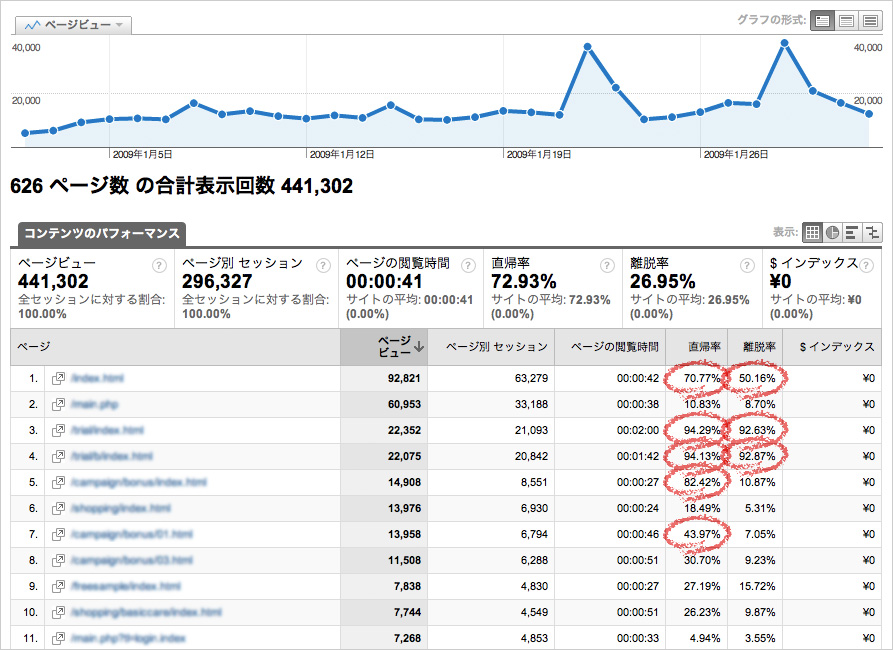This screenshot has height=650, width=893.
Task: Open row 5 campaign page external icon
Action: pyautogui.click(x=59, y=483)
